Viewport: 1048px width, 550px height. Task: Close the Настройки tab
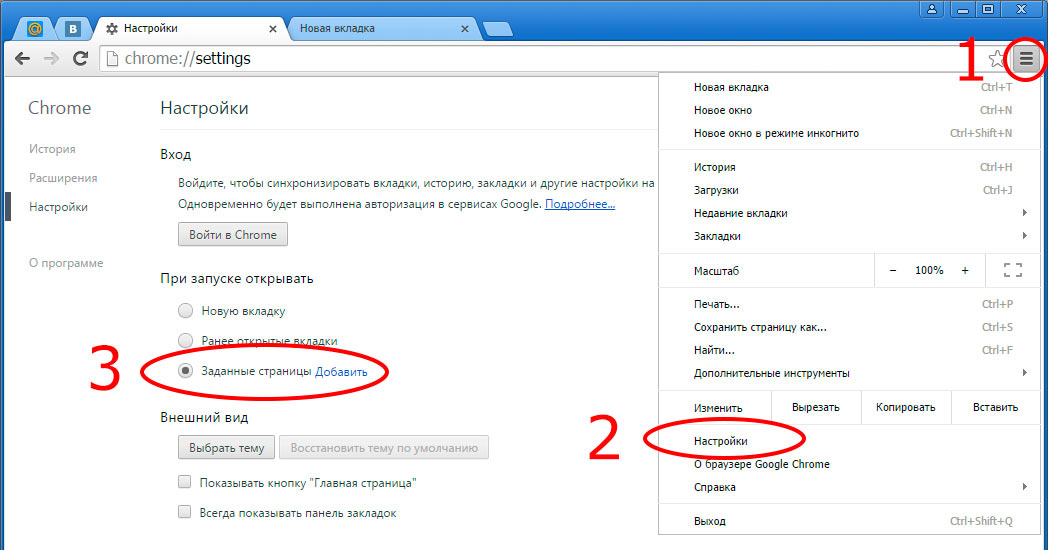pos(273,29)
